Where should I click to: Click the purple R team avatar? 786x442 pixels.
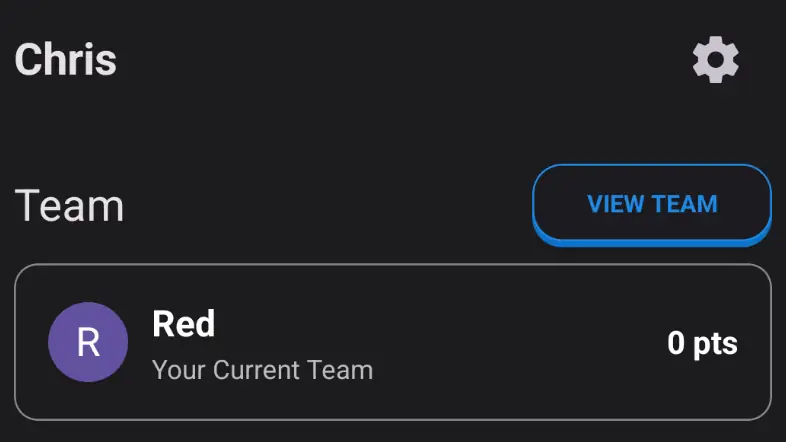88,342
